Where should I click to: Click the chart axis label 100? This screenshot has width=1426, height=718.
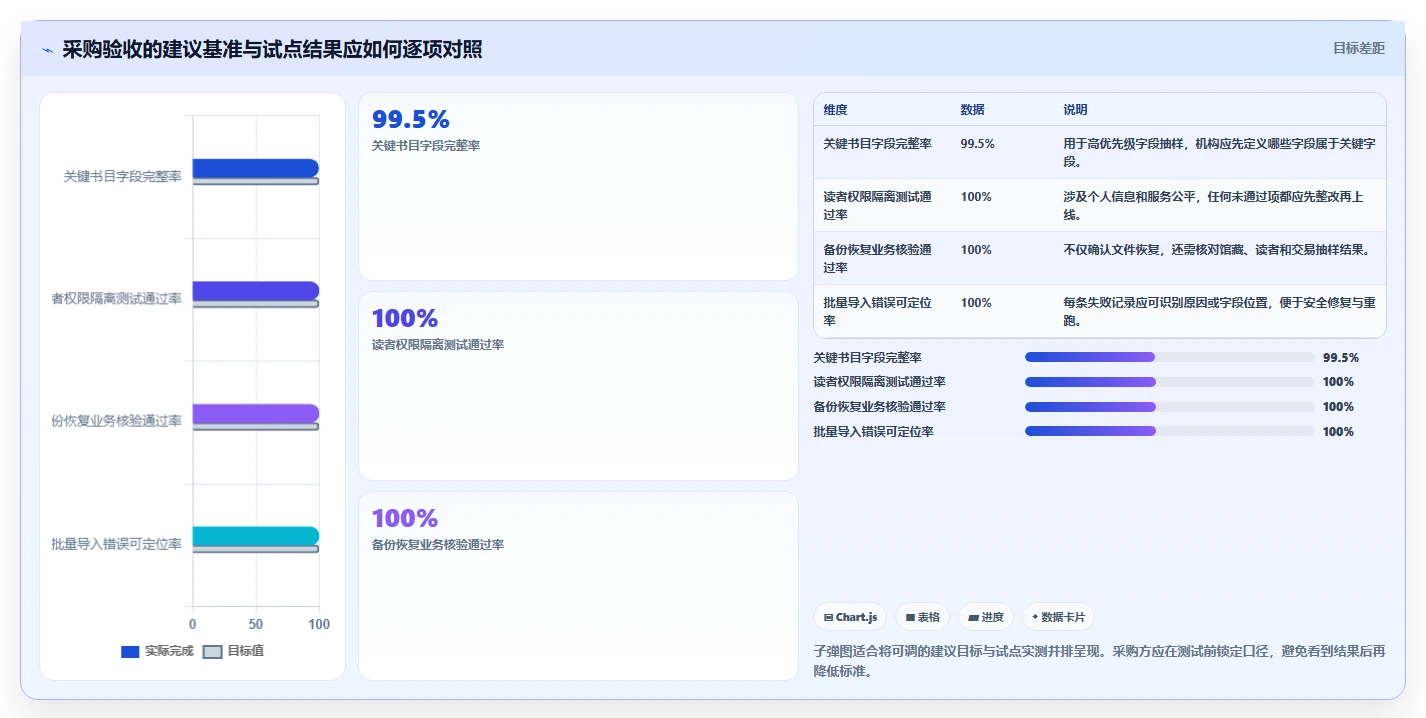319,624
